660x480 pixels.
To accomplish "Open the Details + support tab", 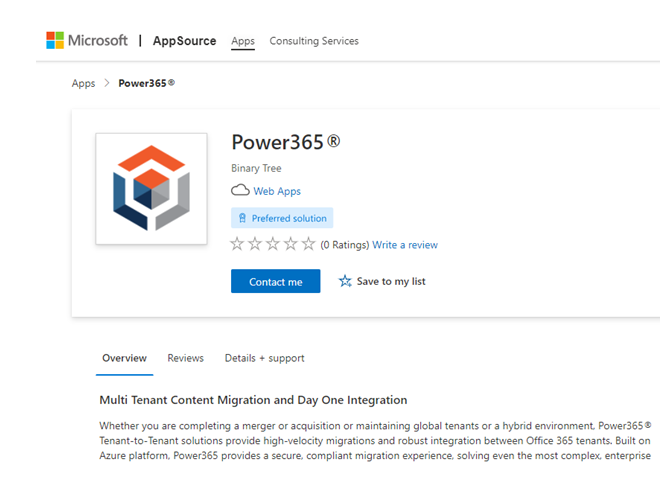I will [264, 358].
